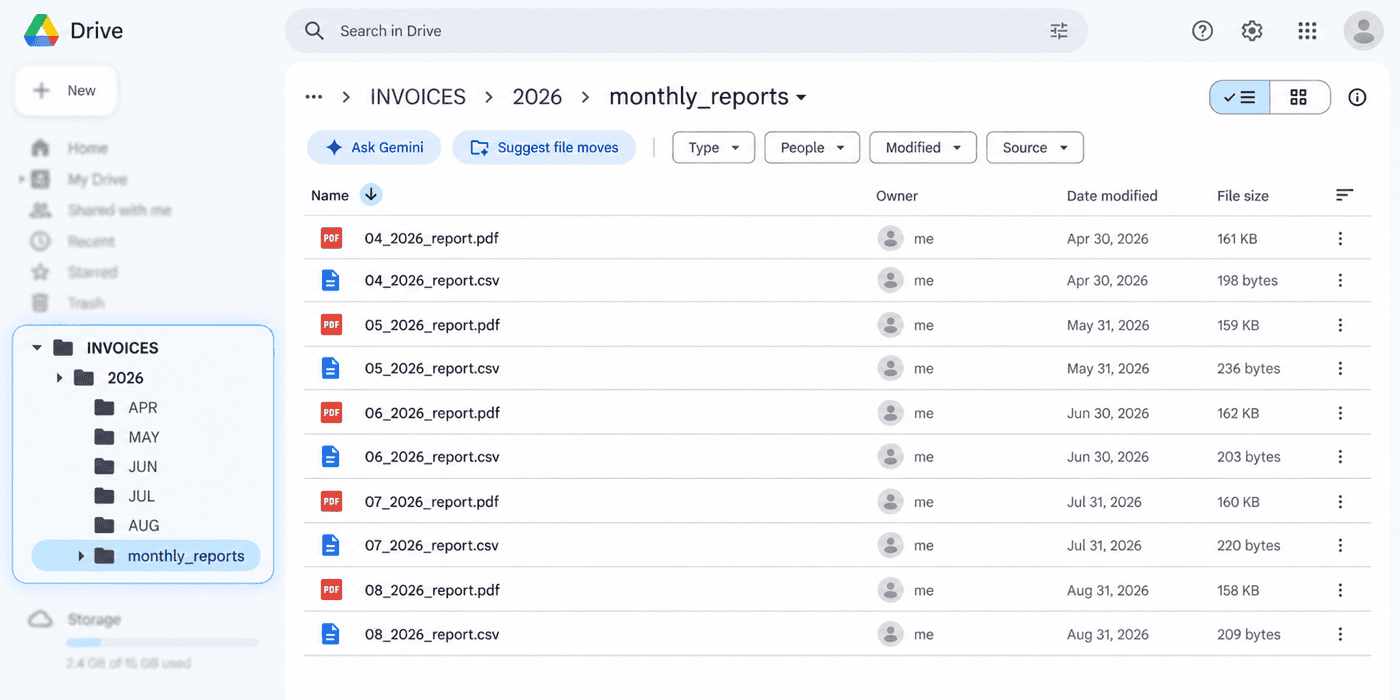This screenshot has height=700, width=1400.
Task: Switch to grid layout view
Action: point(1299,97)
